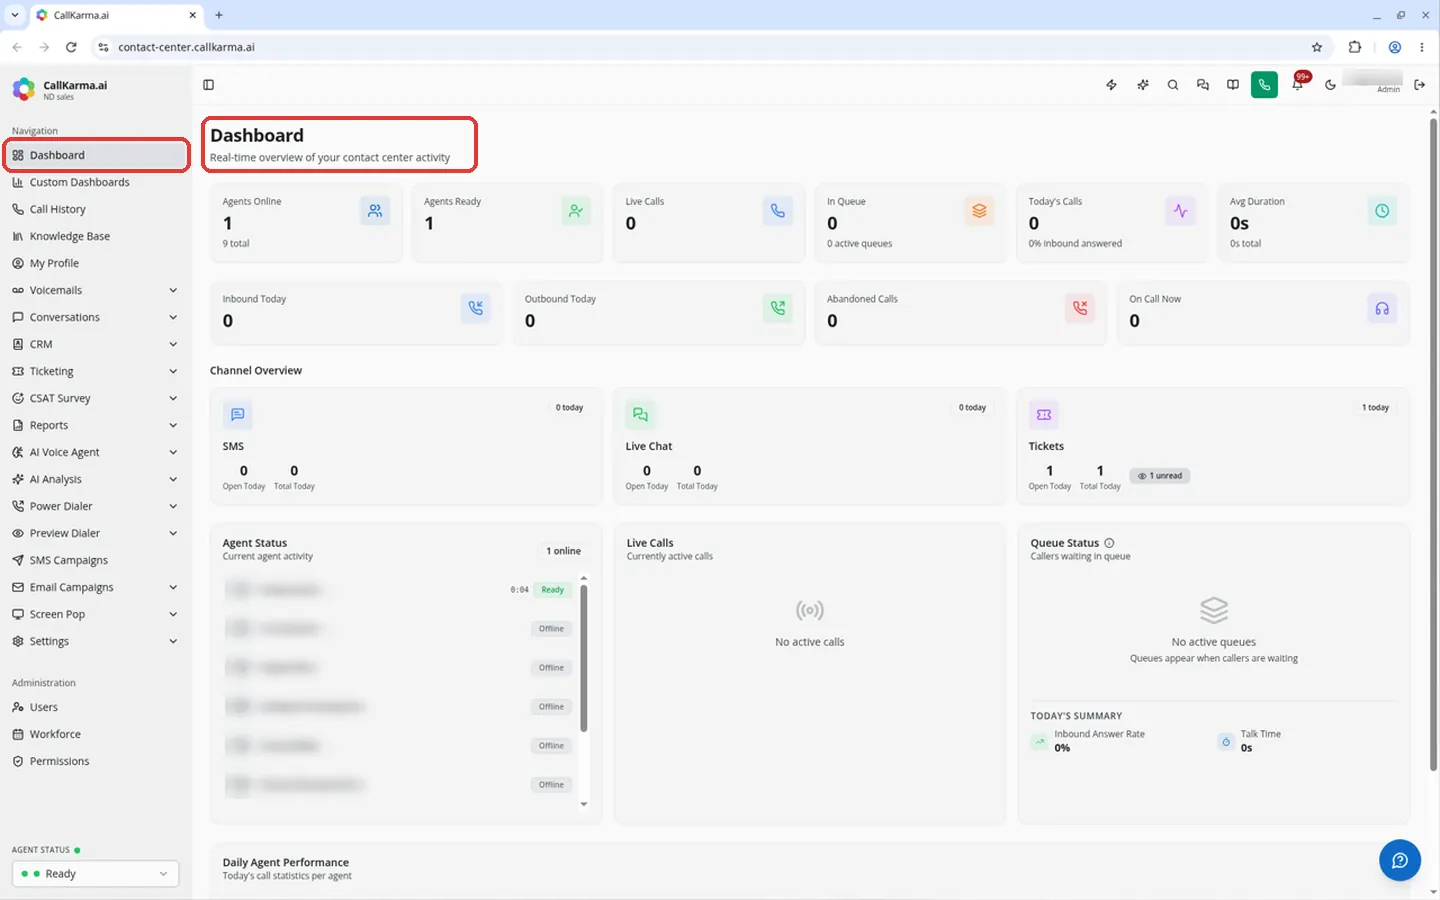
Task: Click the Avg Duration clock icon
Action: 1382,211
